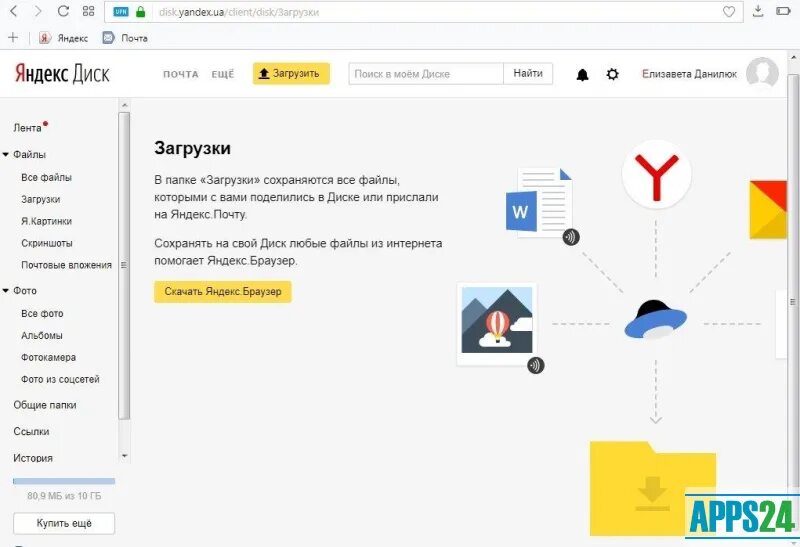Click sidebar scrollbar up arrow
This screenshot has height=547, width=800.
click(x=124, y=105)
